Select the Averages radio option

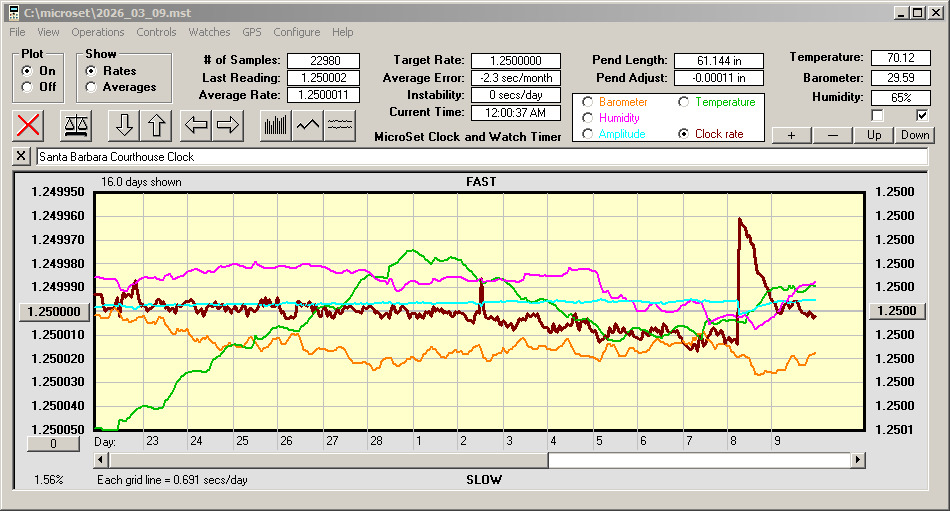[x=91, y=87]
